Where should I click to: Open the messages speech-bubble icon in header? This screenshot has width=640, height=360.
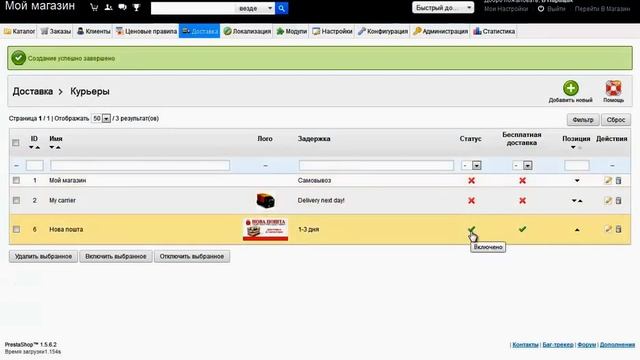[122, 7]
